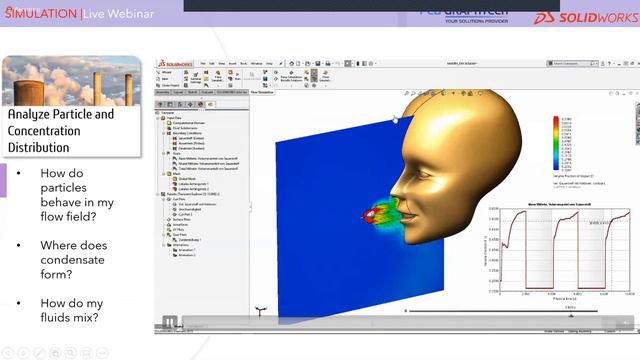Click the New document icon
This screenshot has height=360, width=640.
(x=298, y=64)
